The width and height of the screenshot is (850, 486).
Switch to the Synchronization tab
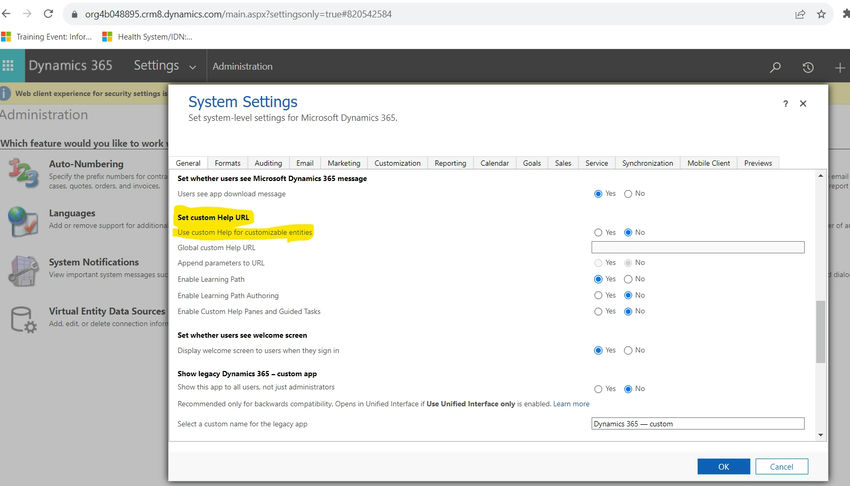pos(647,163)
